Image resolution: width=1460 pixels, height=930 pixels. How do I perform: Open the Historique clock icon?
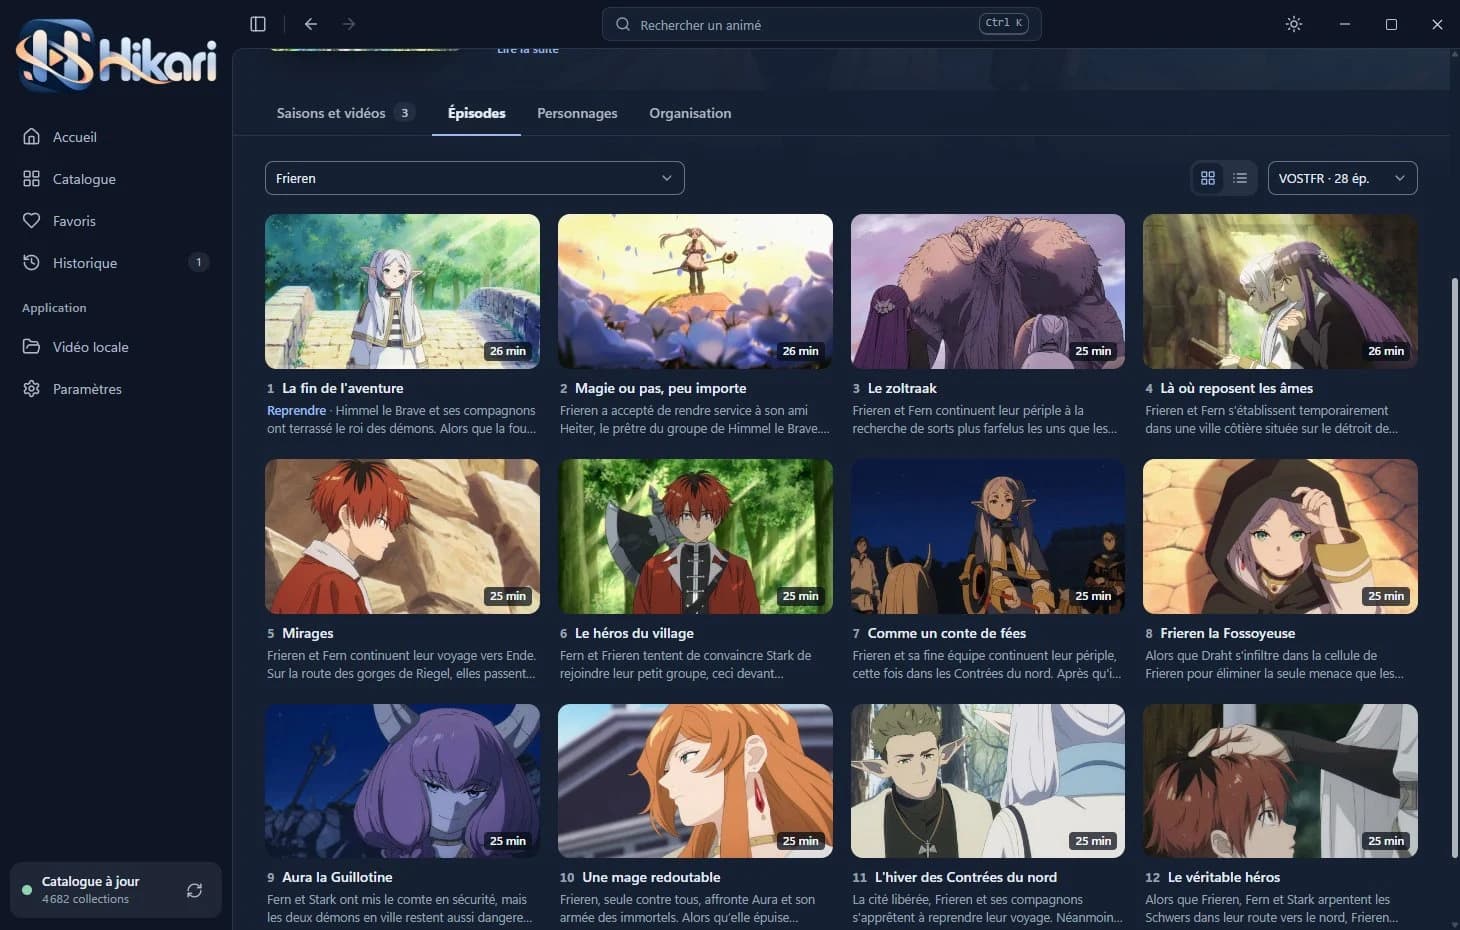click(32, 262)
